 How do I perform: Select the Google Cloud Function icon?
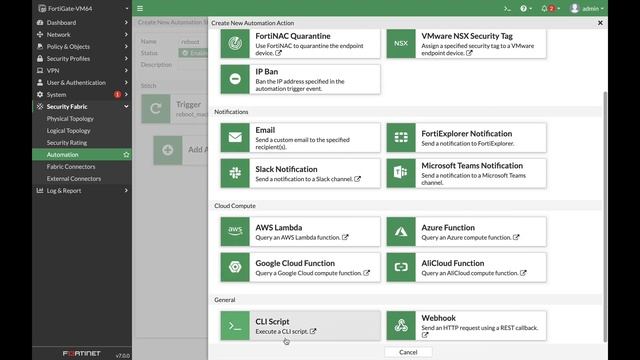tap(235, 267)
